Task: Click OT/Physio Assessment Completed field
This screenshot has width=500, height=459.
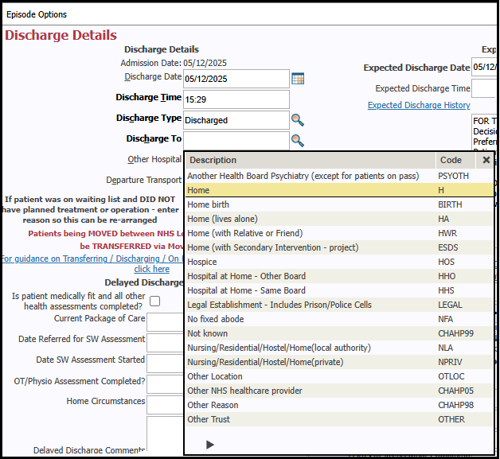Action: (165, 384)
